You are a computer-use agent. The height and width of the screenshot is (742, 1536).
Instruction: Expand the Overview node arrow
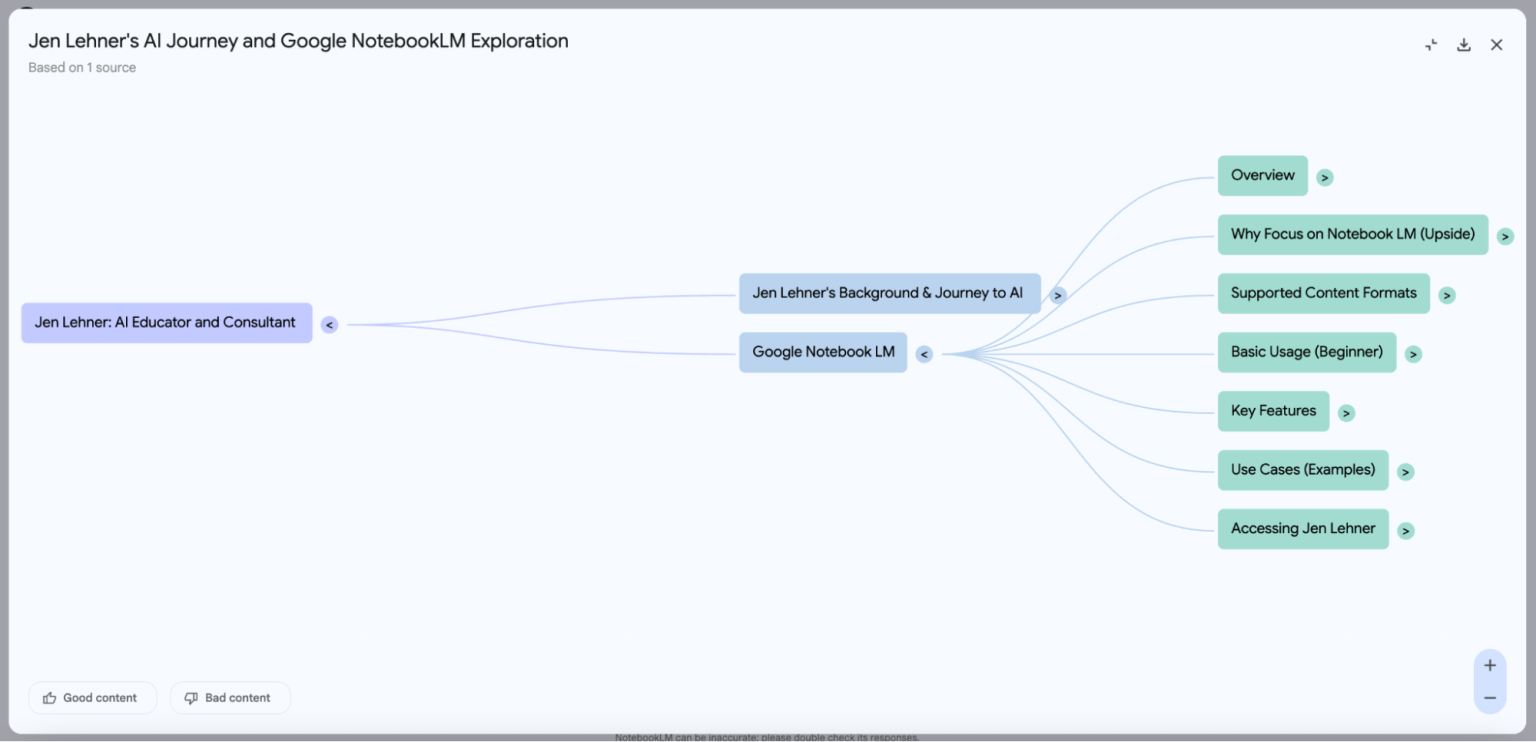(x=1325, y=178)
